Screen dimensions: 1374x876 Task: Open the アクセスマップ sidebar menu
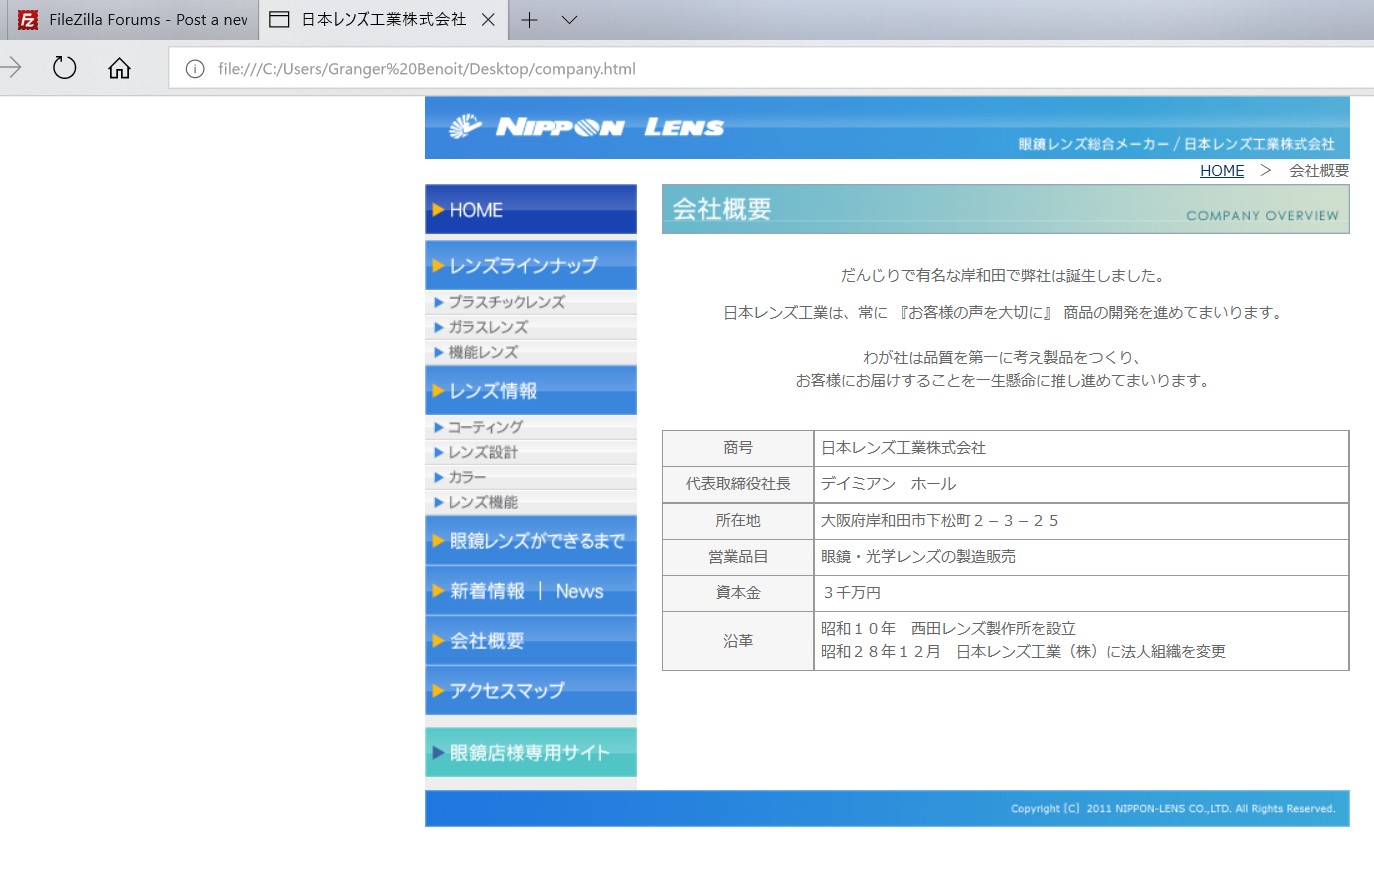coord(531,691)
